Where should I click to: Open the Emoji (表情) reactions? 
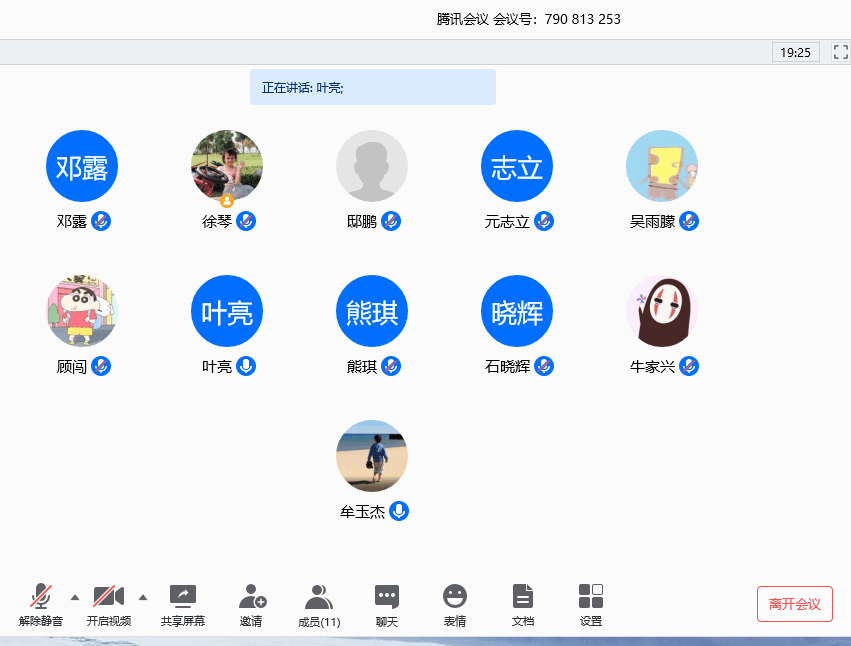[x=455, y=598]
